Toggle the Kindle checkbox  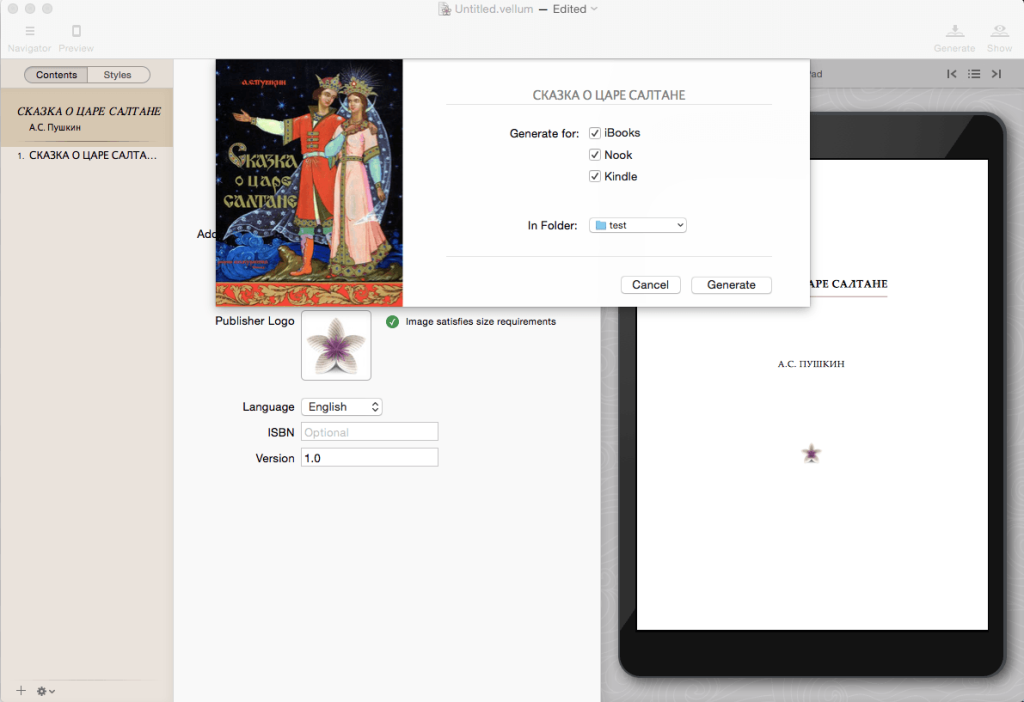594,176
